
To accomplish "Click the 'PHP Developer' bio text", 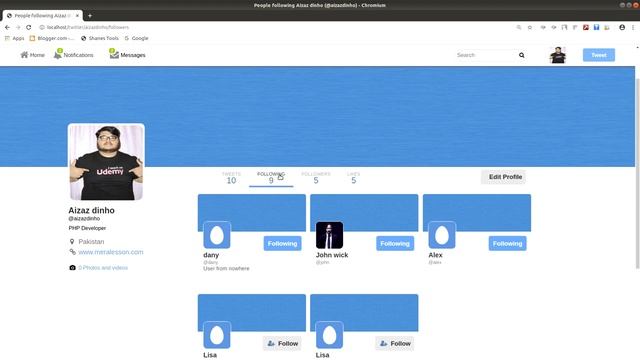I will point(87,228).
